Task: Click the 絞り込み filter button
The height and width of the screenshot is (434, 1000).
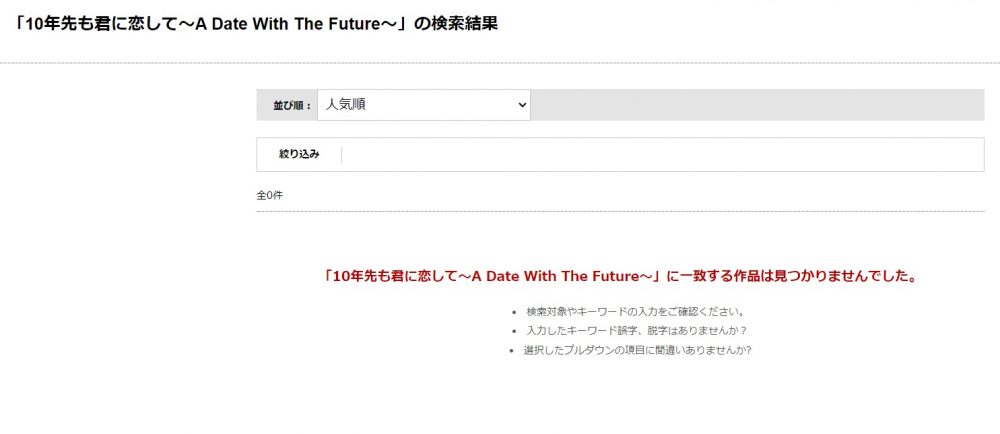Action: [299, 154]
